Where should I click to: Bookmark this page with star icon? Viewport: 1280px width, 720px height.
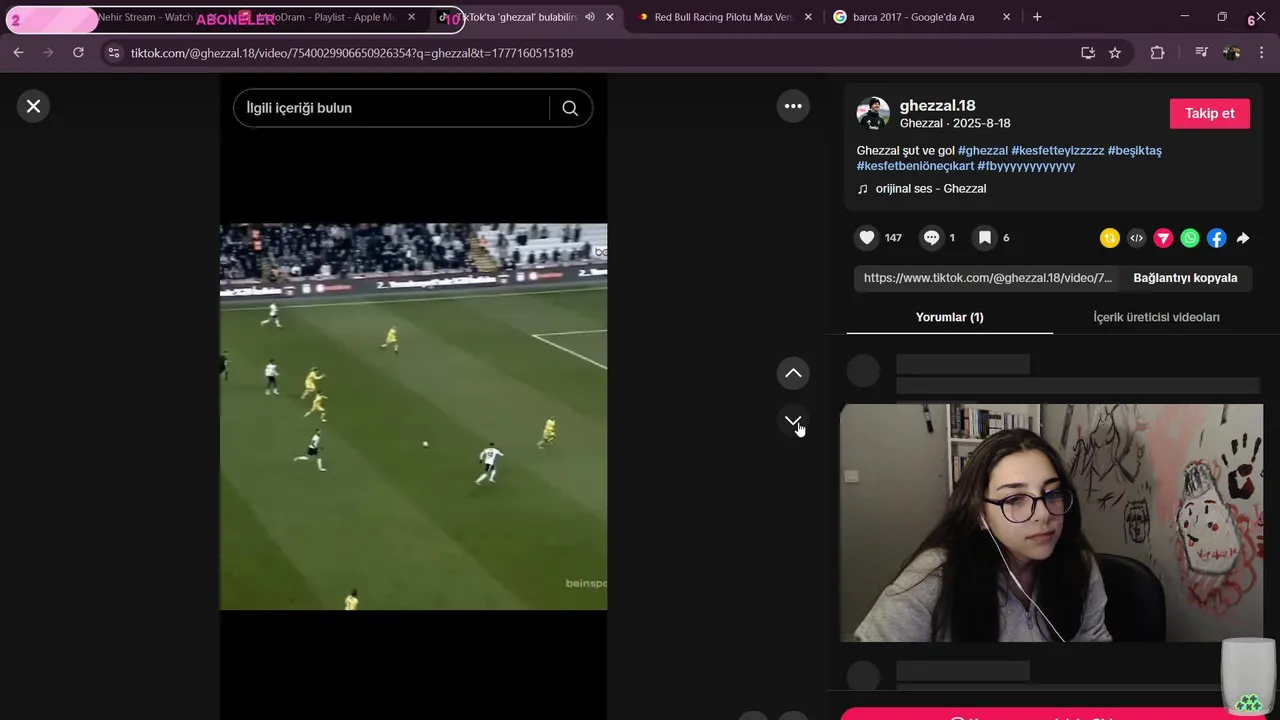(1115, 53)
